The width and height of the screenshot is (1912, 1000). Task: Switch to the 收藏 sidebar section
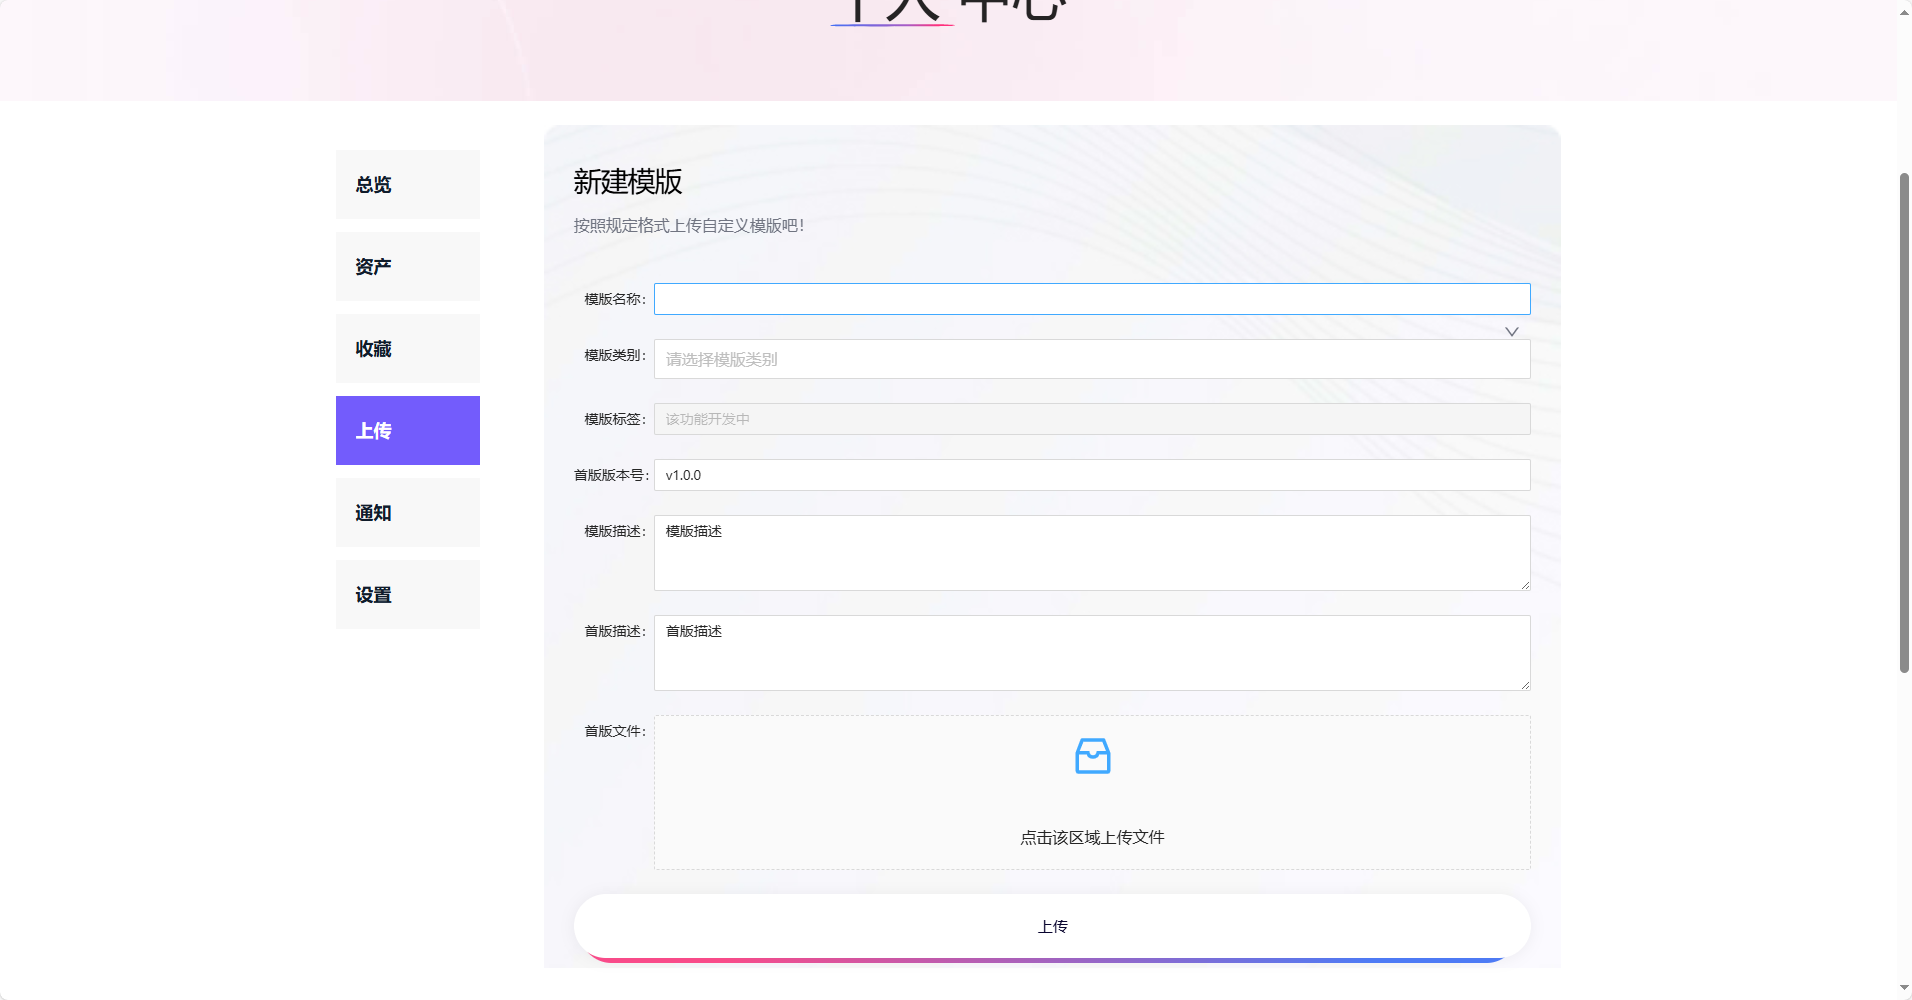pos(407,349)
